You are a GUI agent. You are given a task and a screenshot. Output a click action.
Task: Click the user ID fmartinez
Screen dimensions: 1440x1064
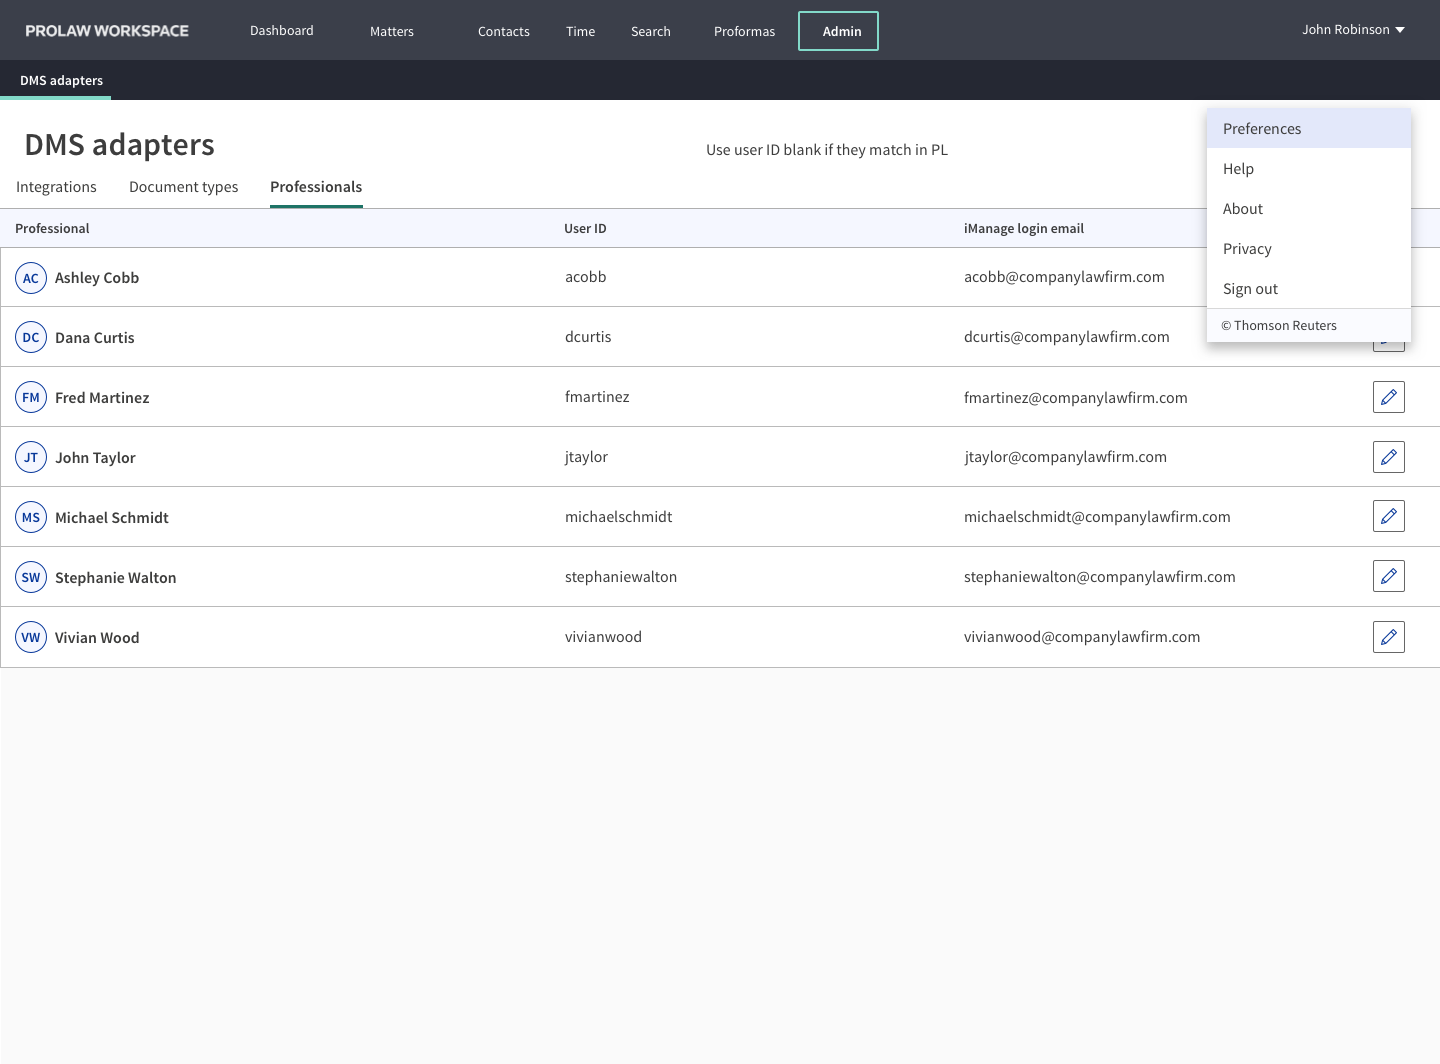[597, 397]
